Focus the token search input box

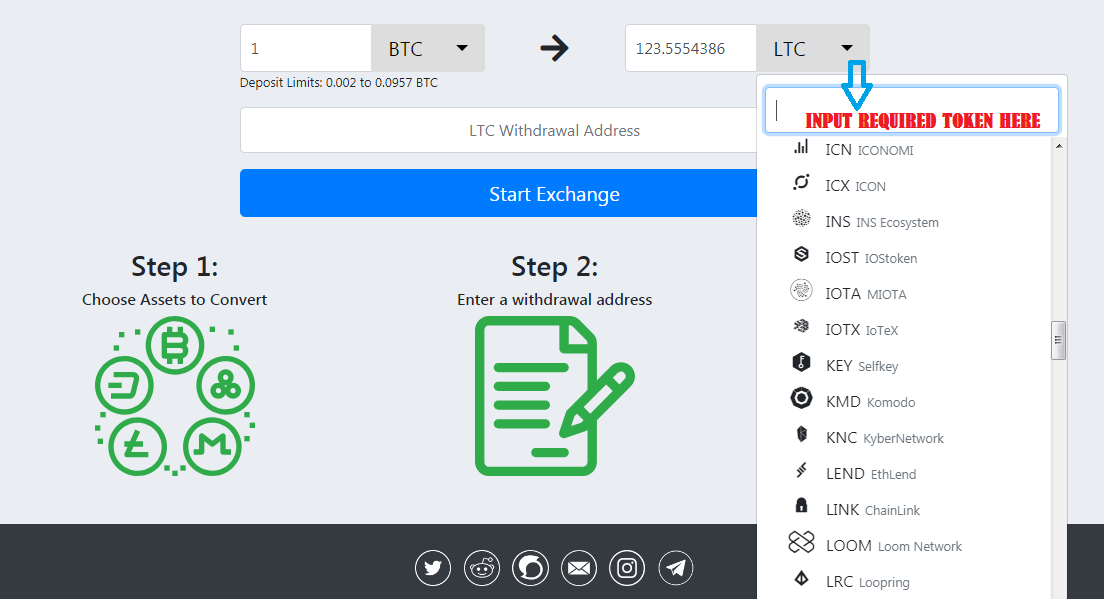click(912, 111)
